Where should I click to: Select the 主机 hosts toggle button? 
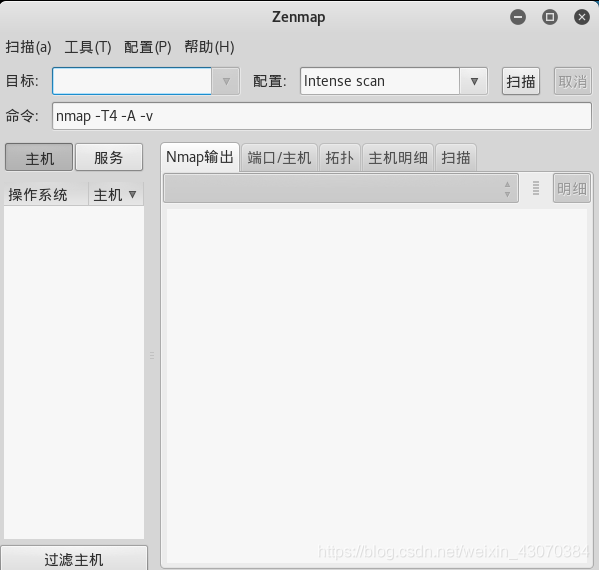point(39,157)
